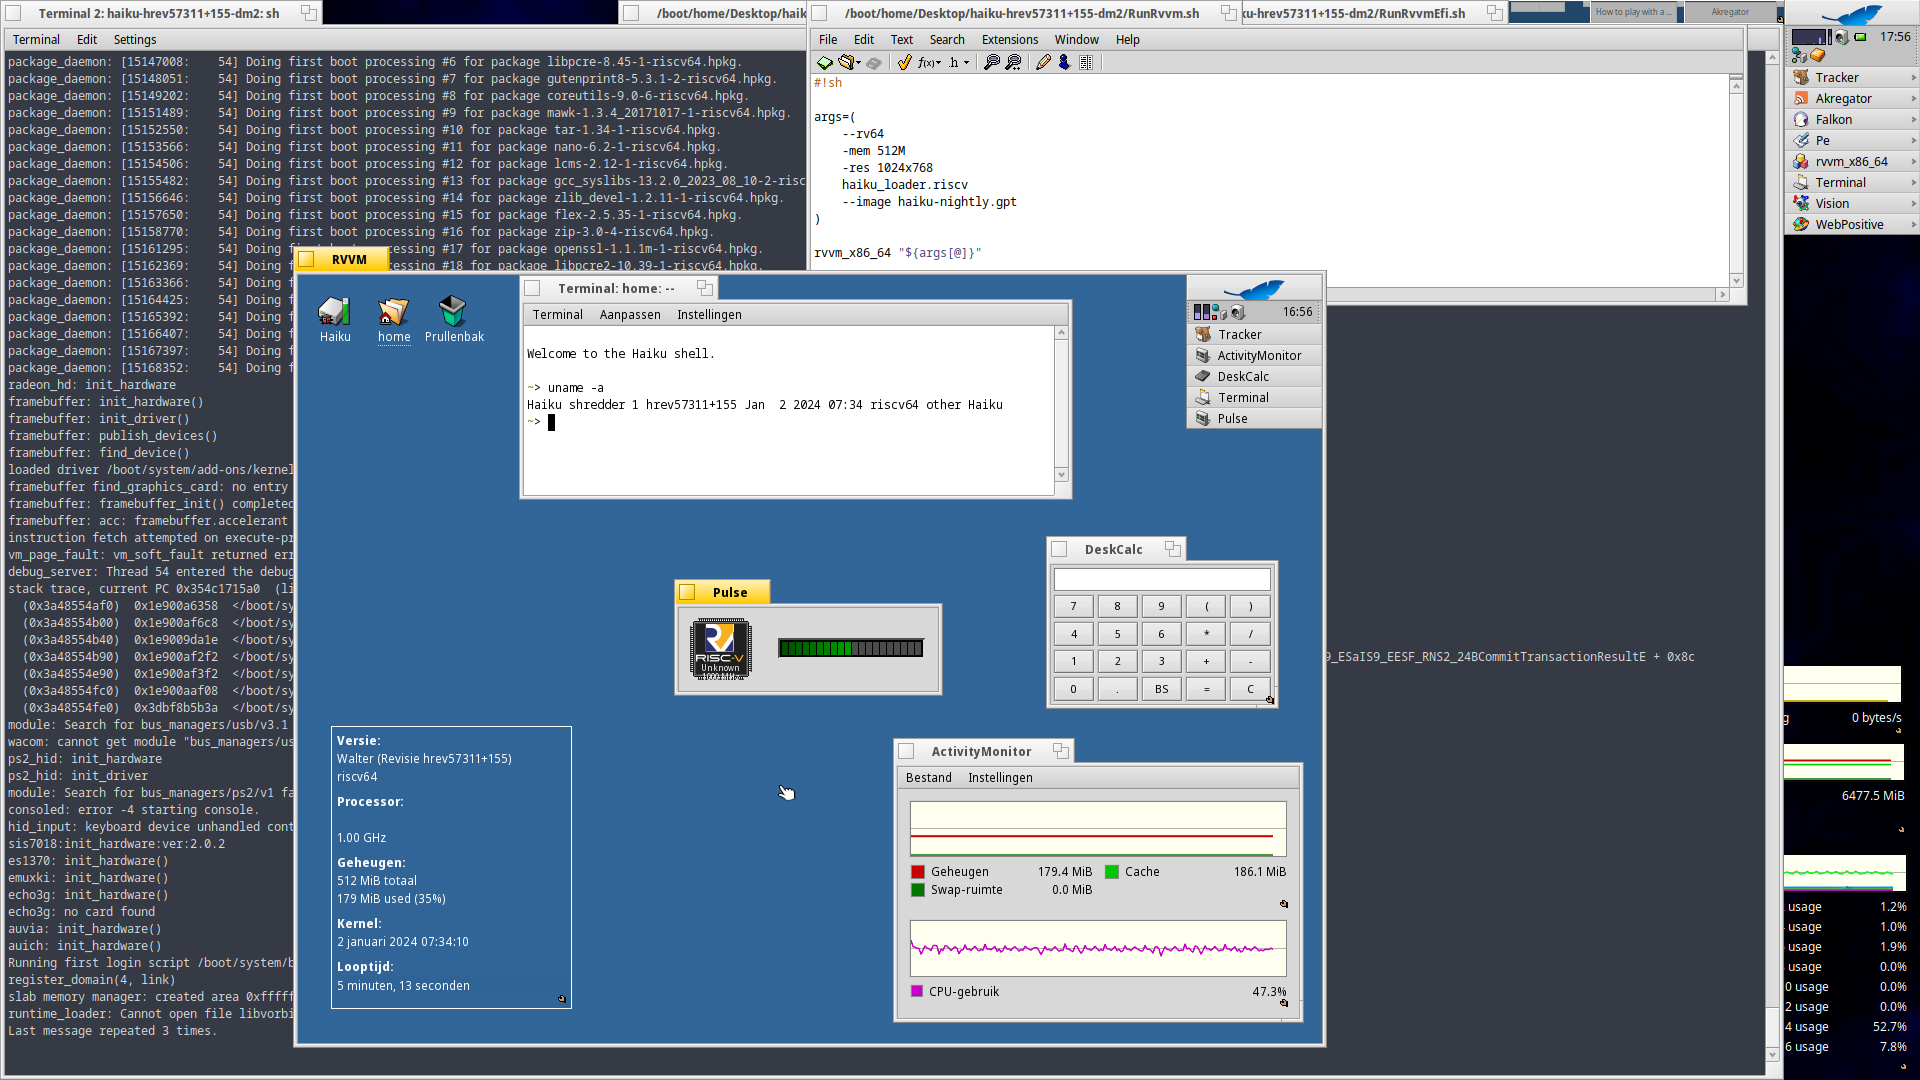Click host network status tray icon
The image size is (1920, 1080).
tap(1799, 56)
